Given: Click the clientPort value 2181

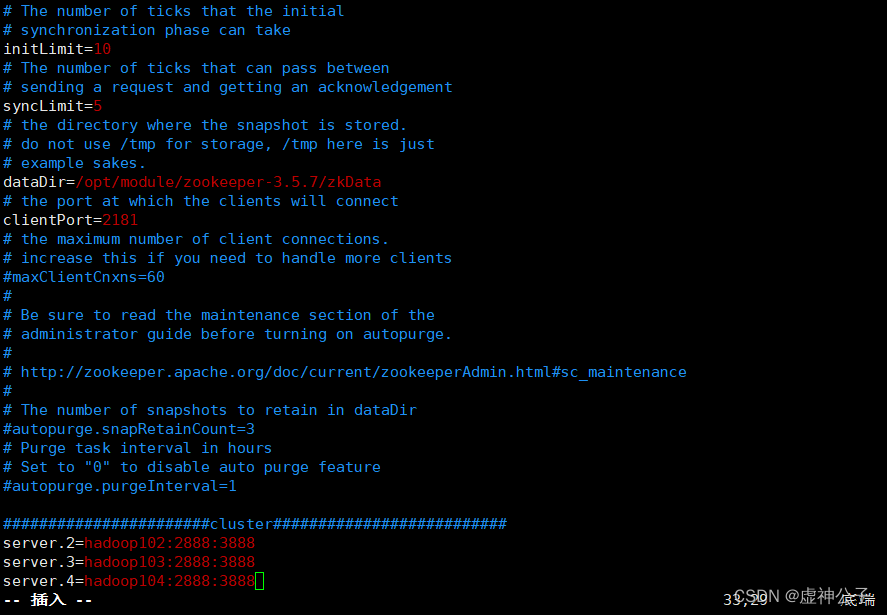Looking at the screenshot, I should [x=120, y=220].
